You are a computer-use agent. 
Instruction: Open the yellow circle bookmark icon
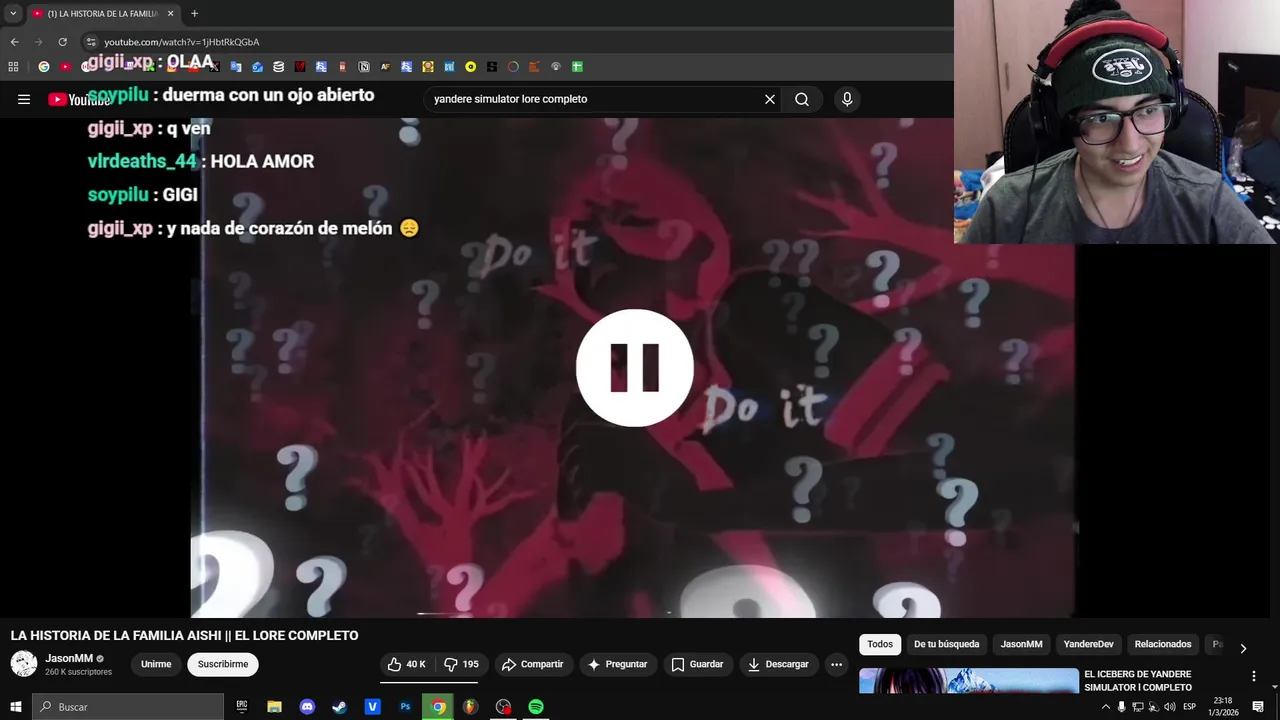470,67
